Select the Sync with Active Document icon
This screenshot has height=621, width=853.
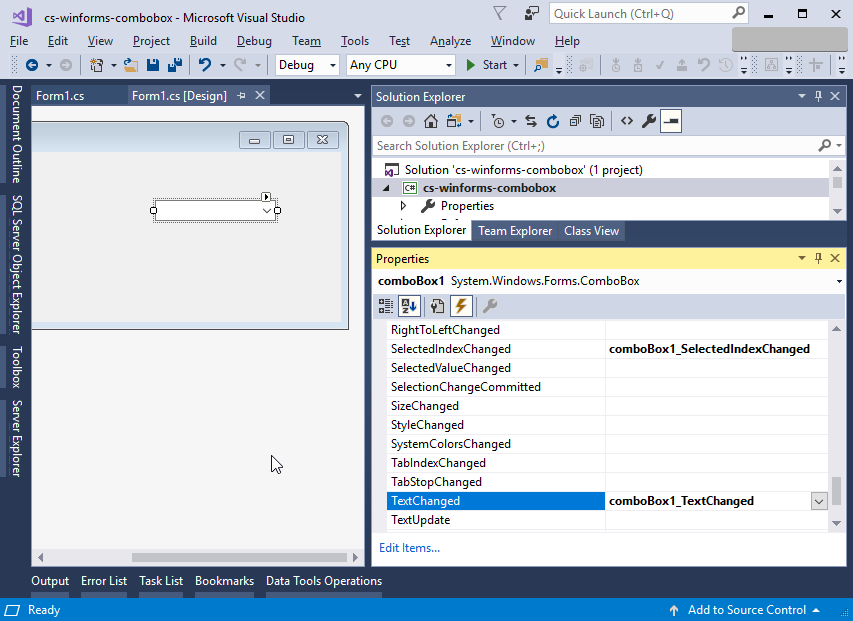[531, 121]
